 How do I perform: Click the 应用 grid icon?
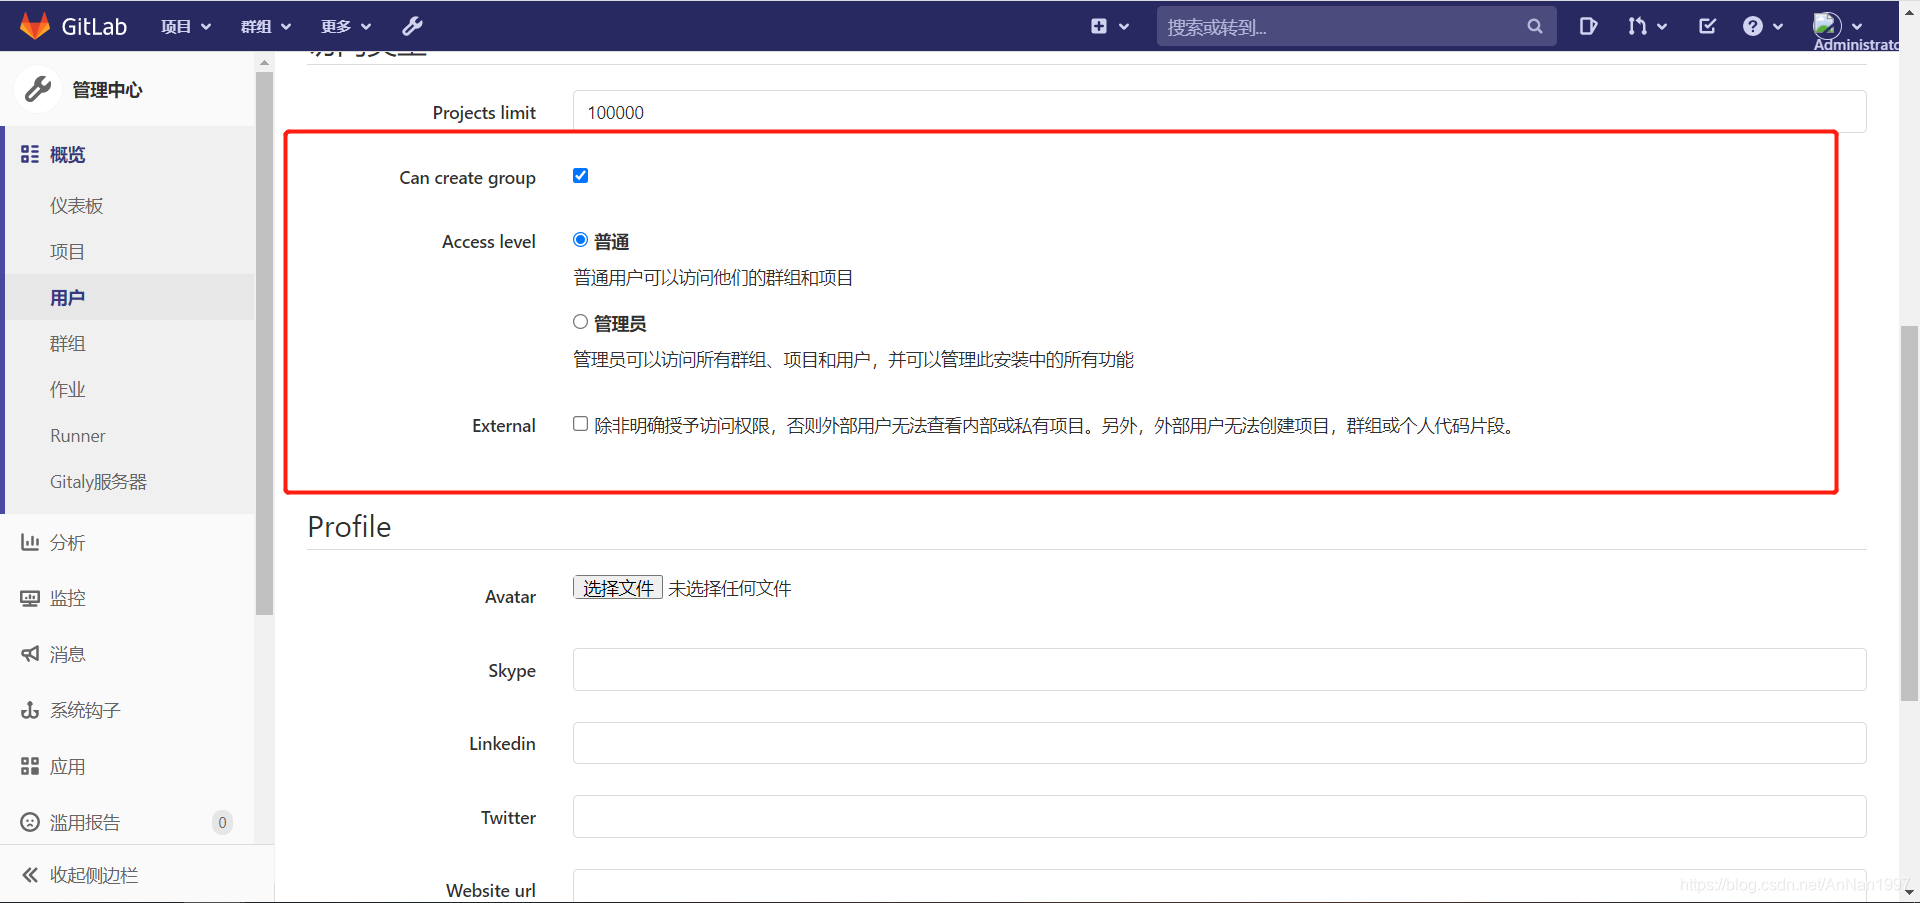(x=30, y=766)
